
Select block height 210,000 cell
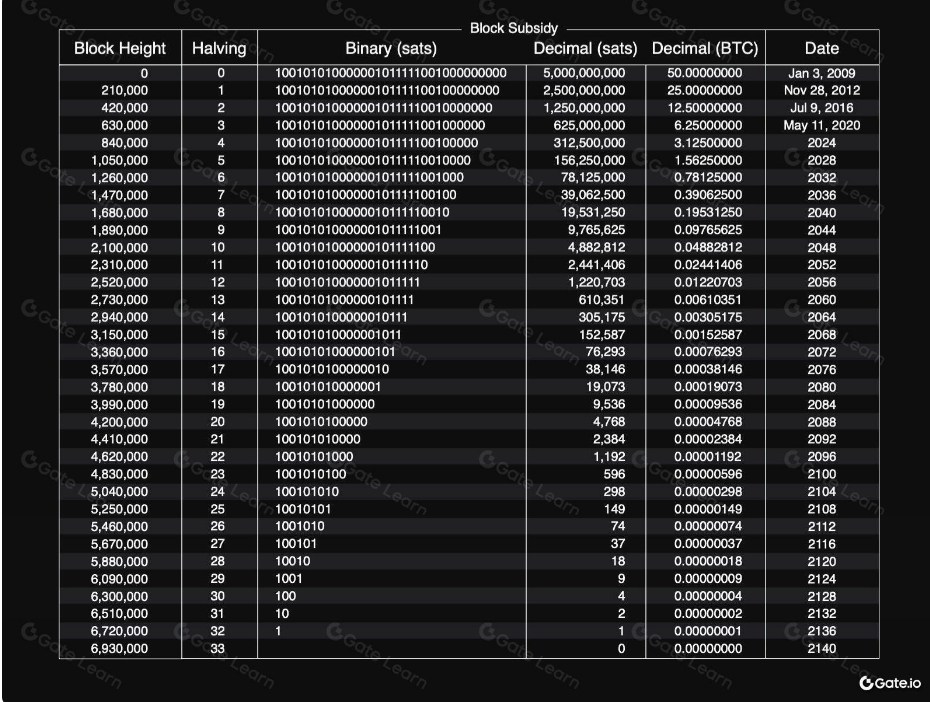[x=125, y=91]
